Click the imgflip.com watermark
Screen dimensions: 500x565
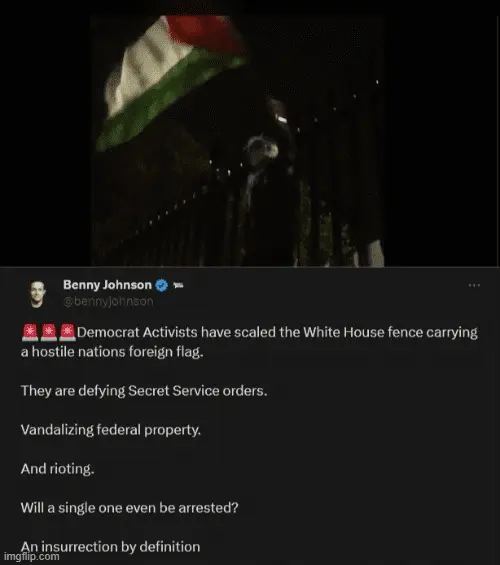(31, 556)
